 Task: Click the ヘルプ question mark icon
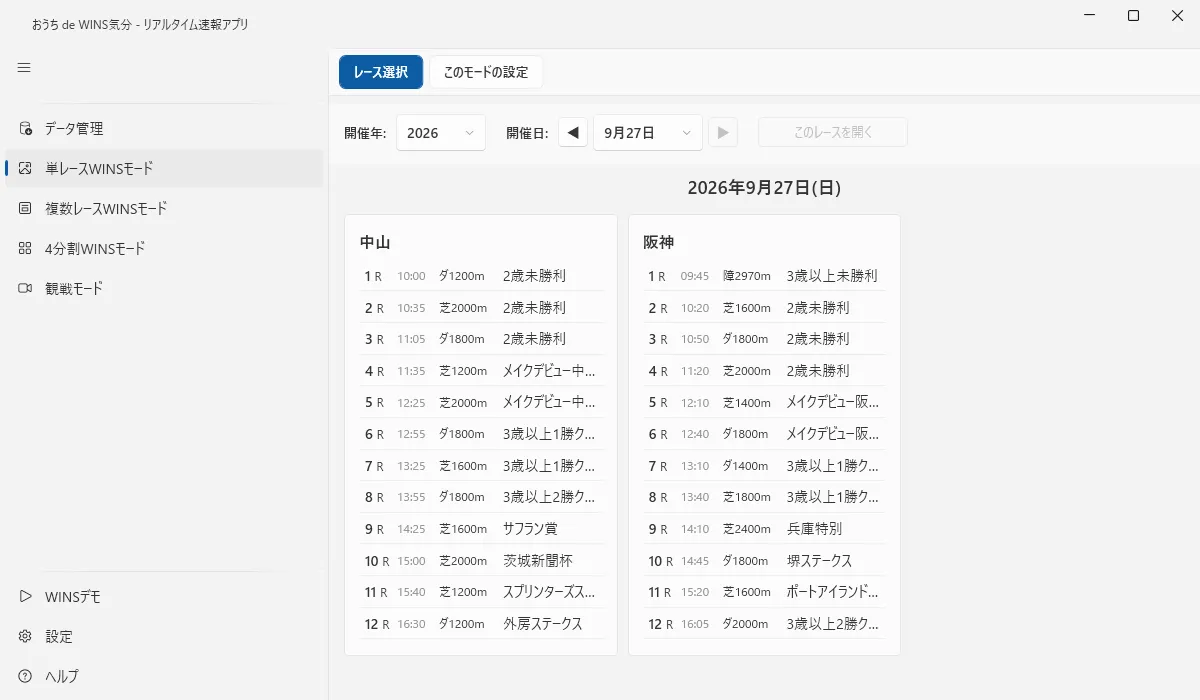point(25,677)
